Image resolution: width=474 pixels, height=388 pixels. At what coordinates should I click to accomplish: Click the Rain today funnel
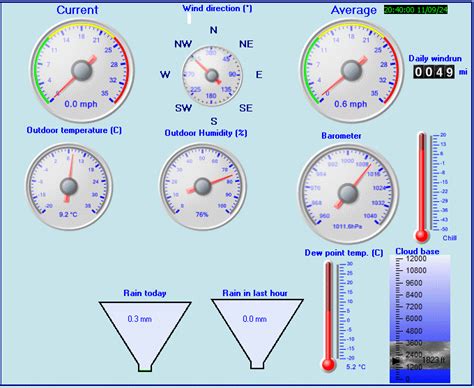pos(145,336)
